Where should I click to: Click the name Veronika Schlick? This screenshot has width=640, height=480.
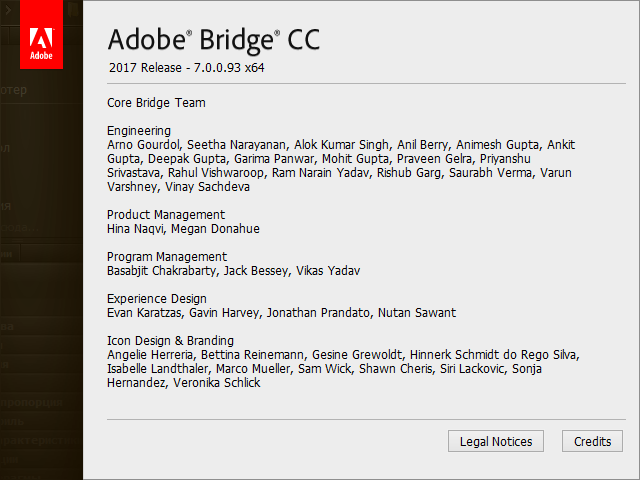pos(216,382)
